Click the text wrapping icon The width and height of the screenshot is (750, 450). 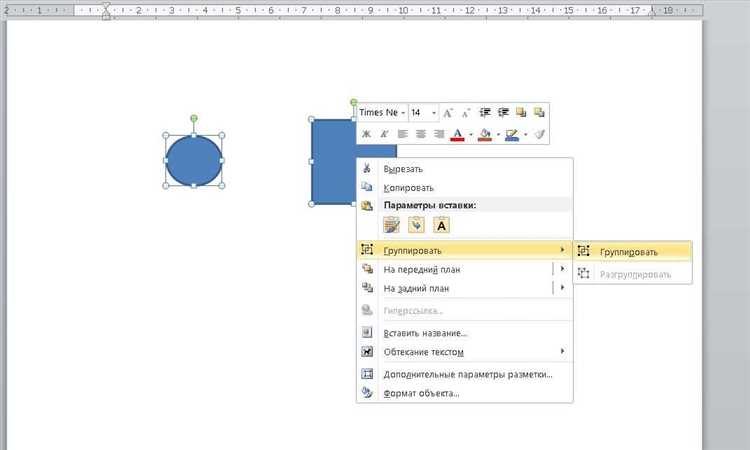[367, 351]
